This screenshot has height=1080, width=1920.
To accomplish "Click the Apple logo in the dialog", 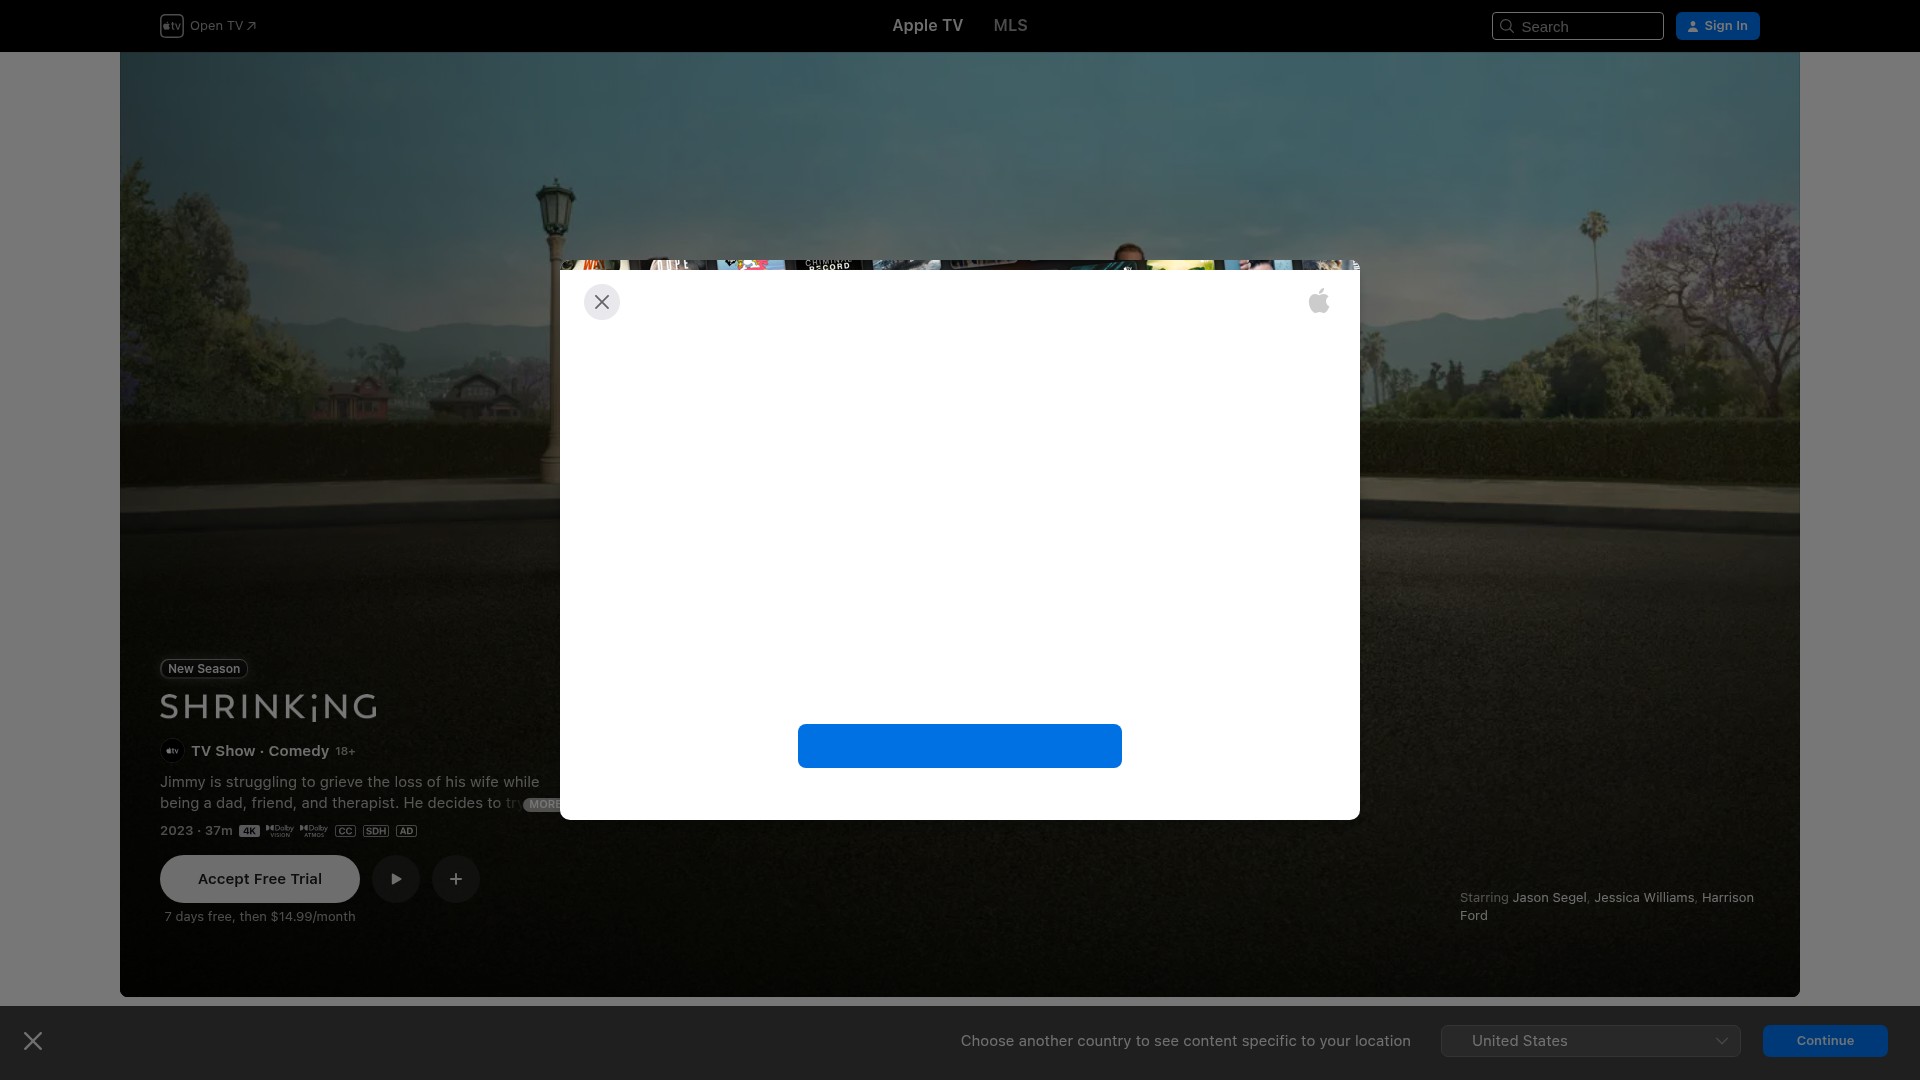I will (x=1319, y=301).
